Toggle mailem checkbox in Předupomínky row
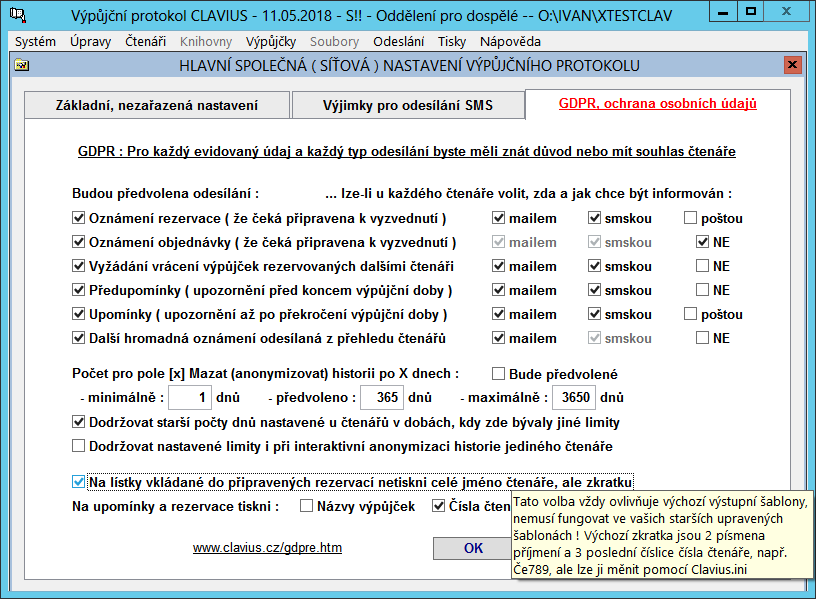816x599 pixels. [499, 290]
